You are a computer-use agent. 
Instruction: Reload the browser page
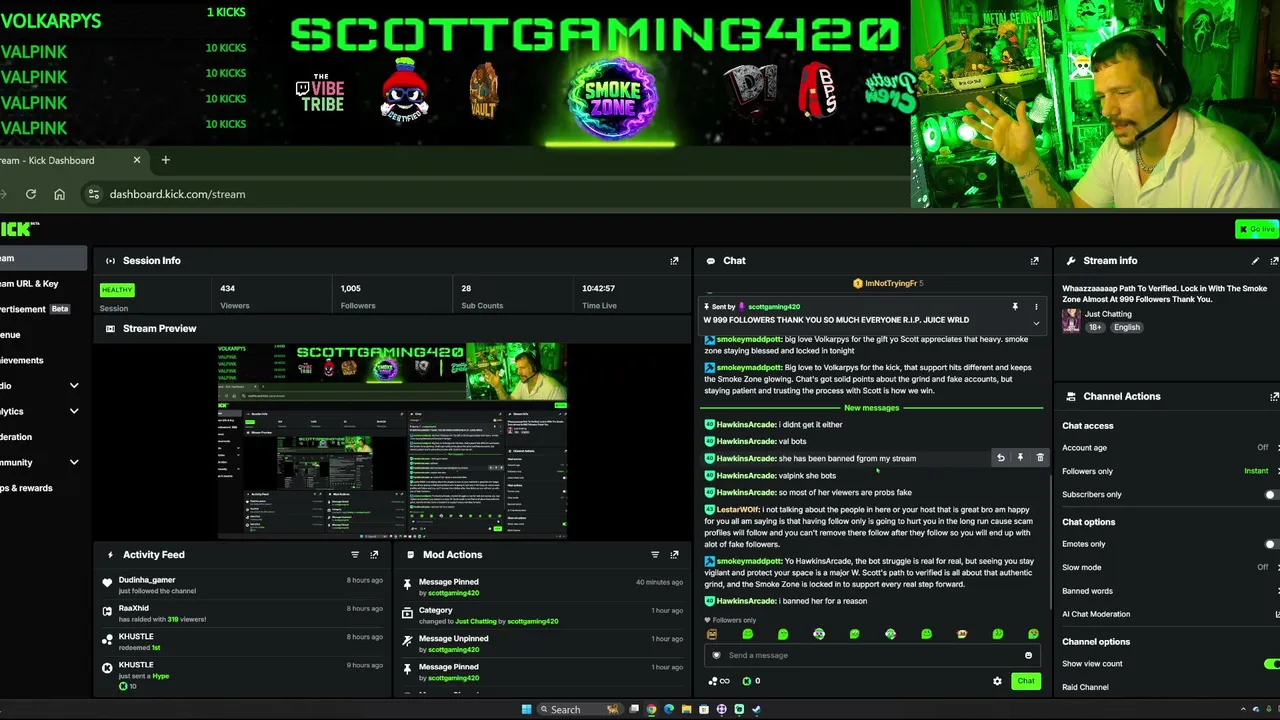point(31,194)
